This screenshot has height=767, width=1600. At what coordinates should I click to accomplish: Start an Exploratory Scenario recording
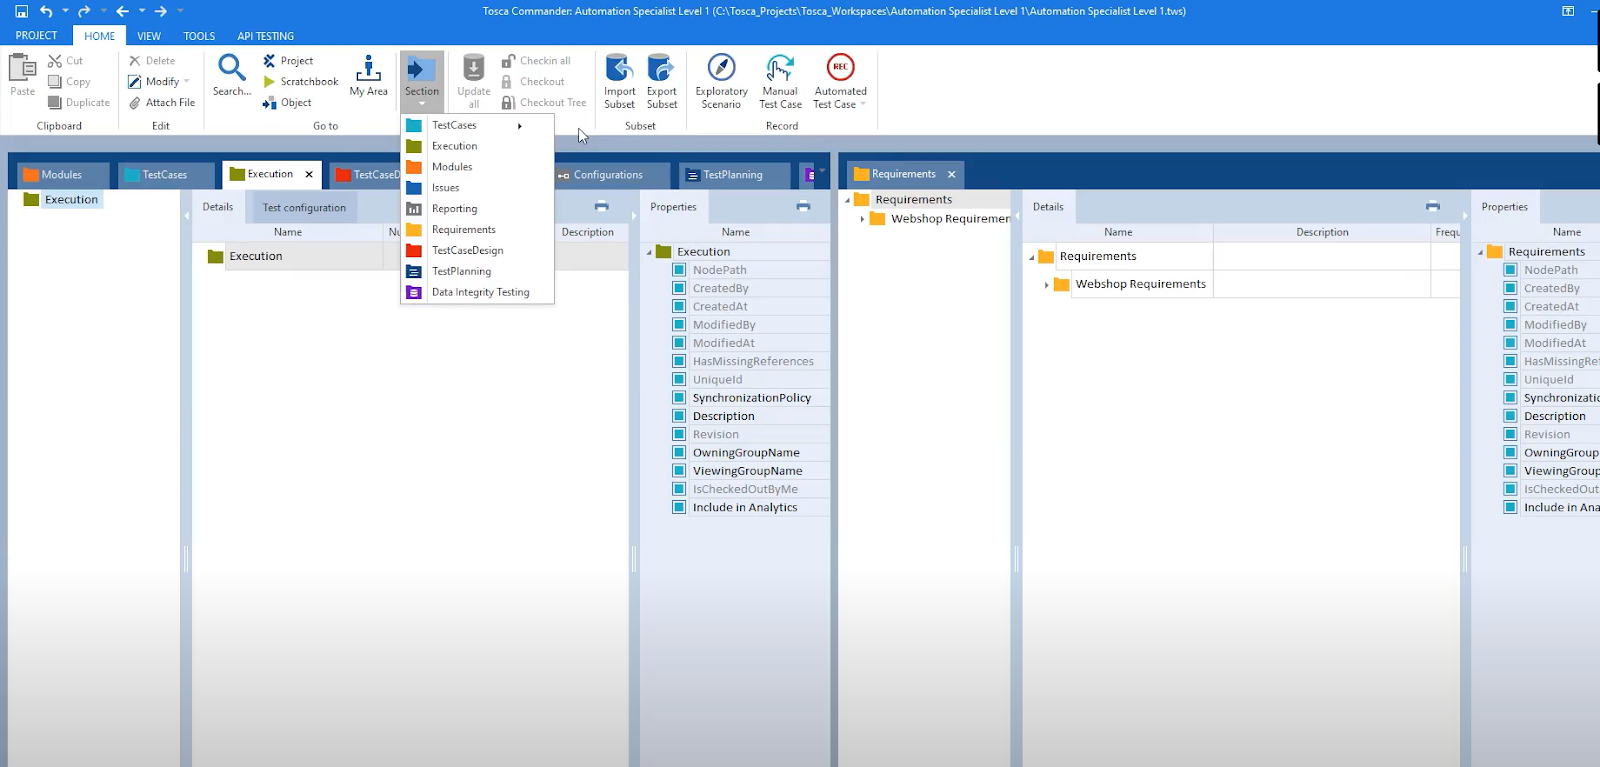[x=721, y=81]
